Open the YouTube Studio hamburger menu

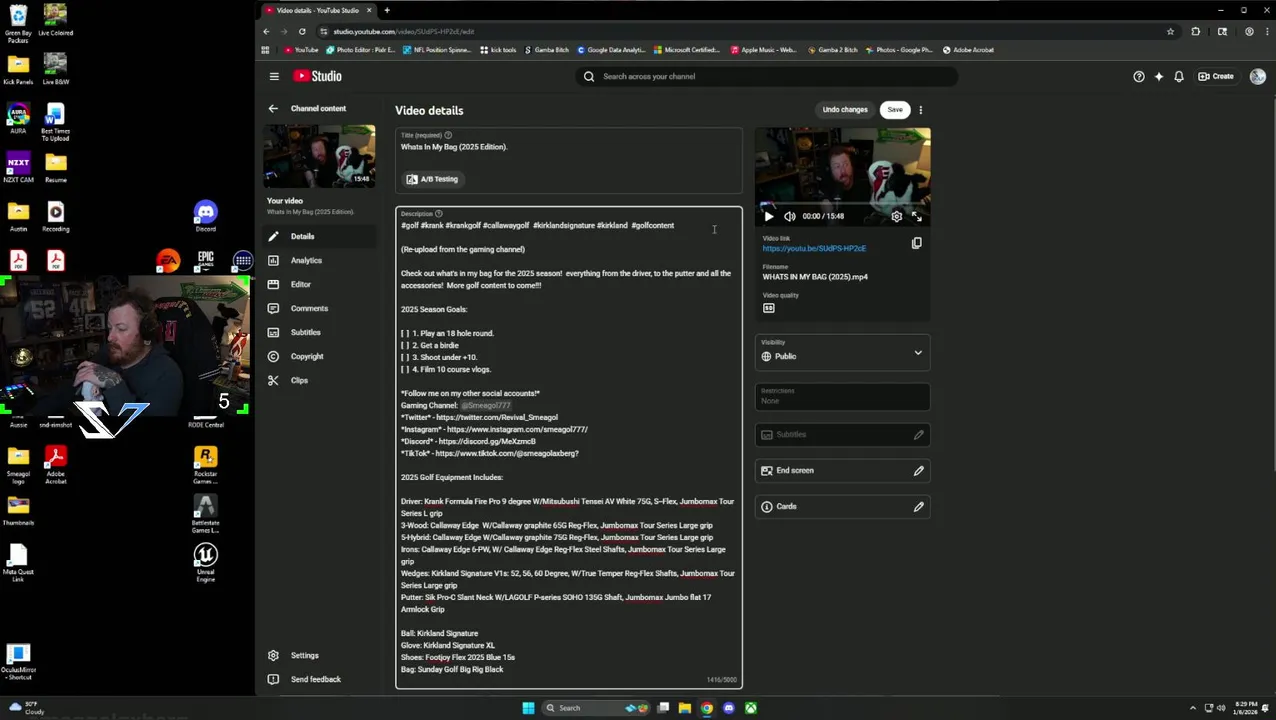274,76
